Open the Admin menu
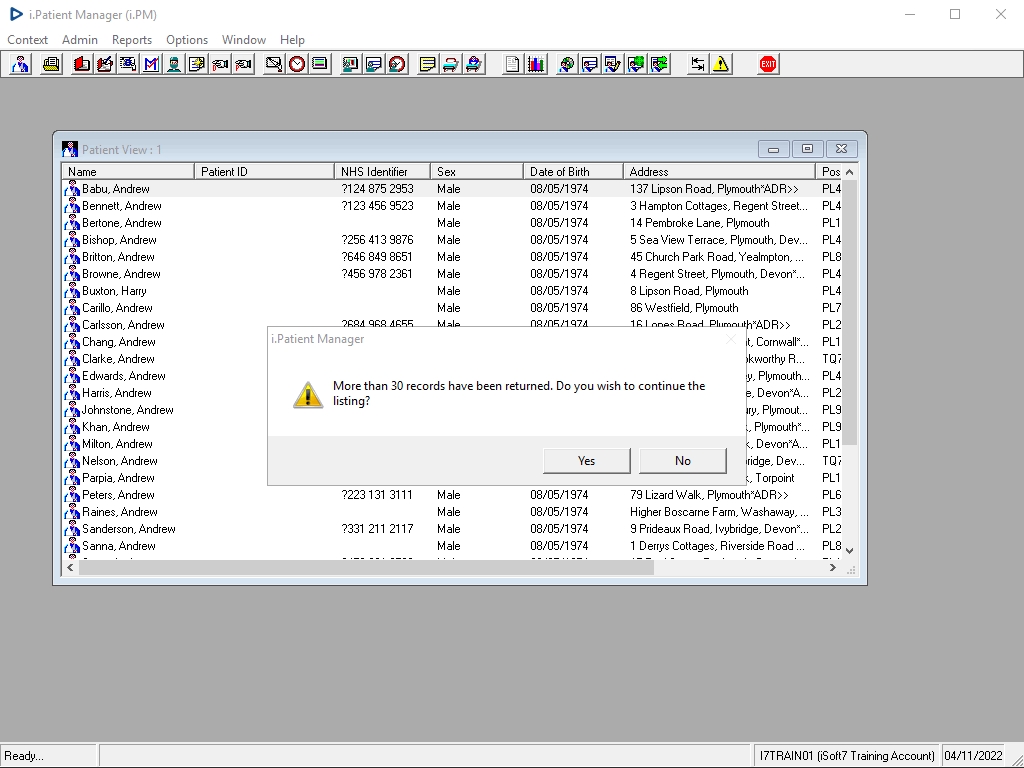Viewport: 1024px width, 768px height. (x=80, y=40)
